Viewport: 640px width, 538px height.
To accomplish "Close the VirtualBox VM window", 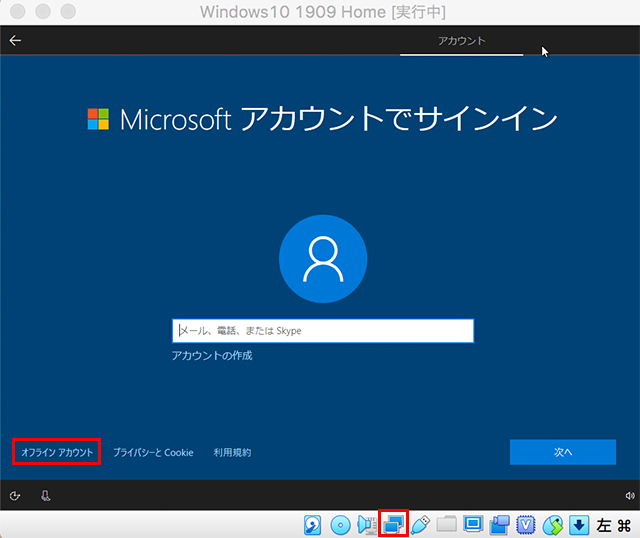I will pyautogui.click(x=18, y=11).
